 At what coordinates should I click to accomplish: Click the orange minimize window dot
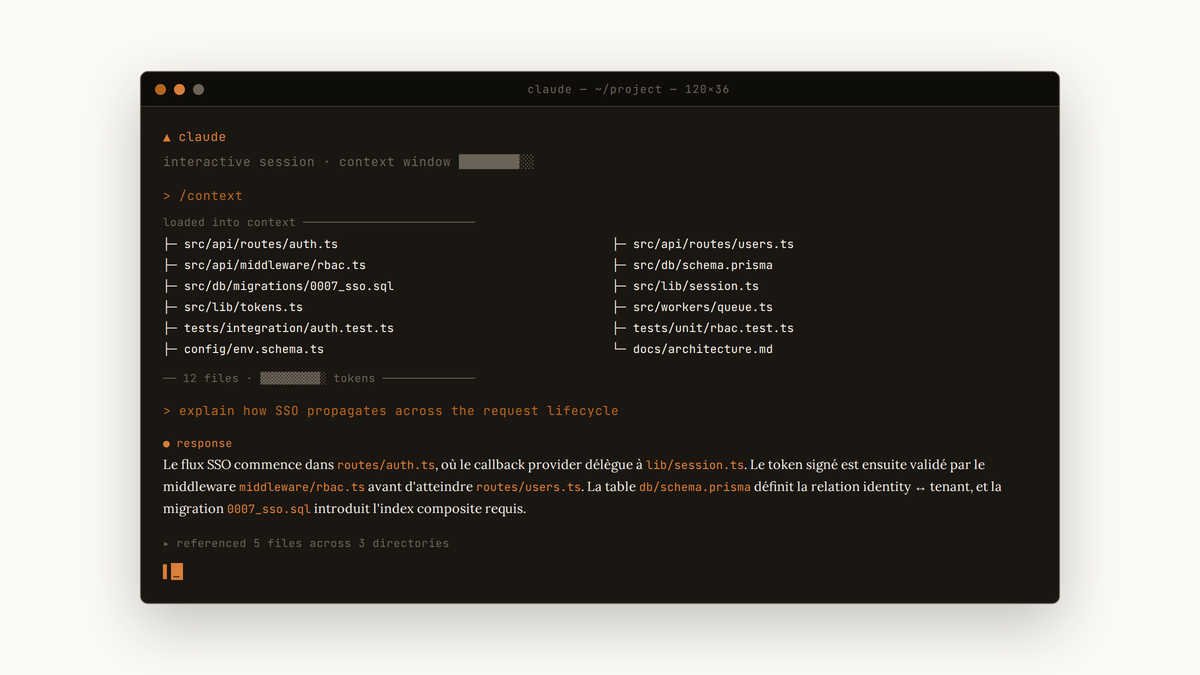[x=179, y=90]
